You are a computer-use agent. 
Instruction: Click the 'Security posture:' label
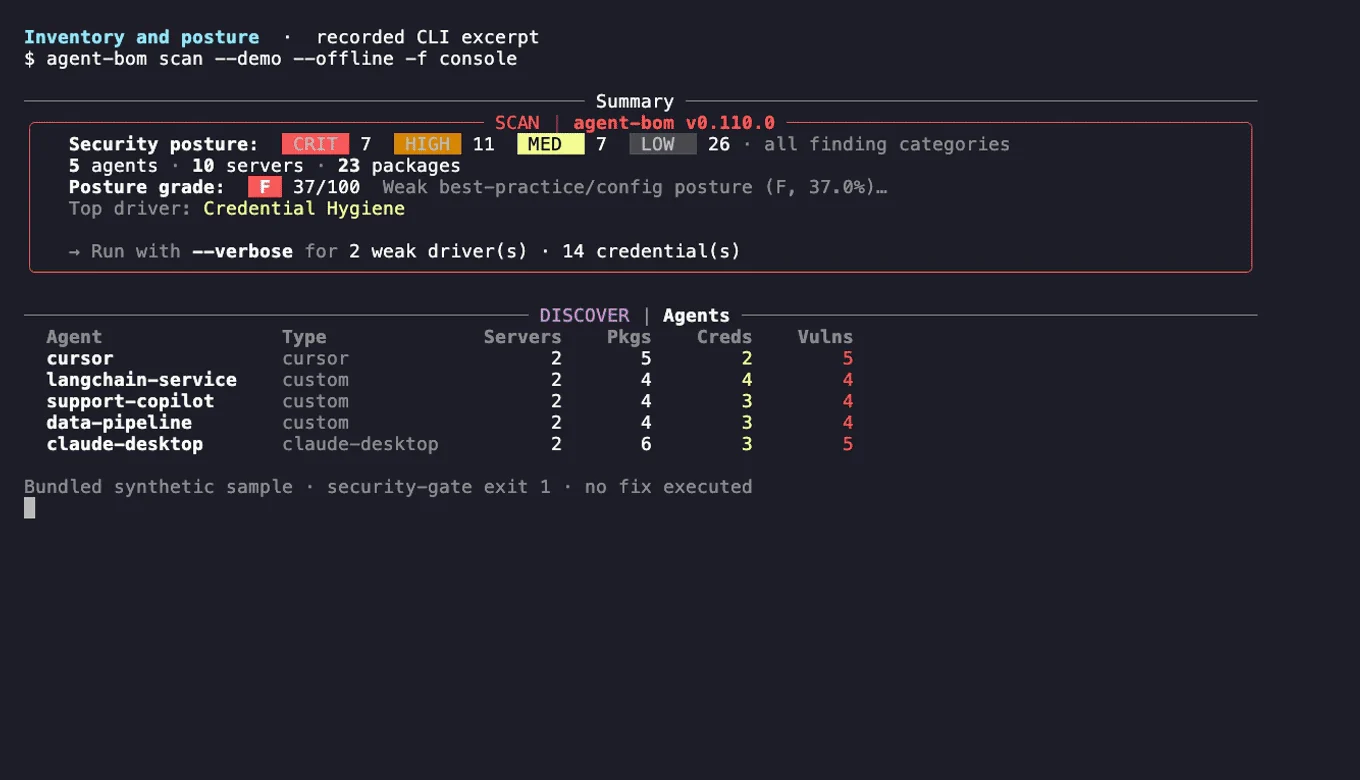coord(164,144)
